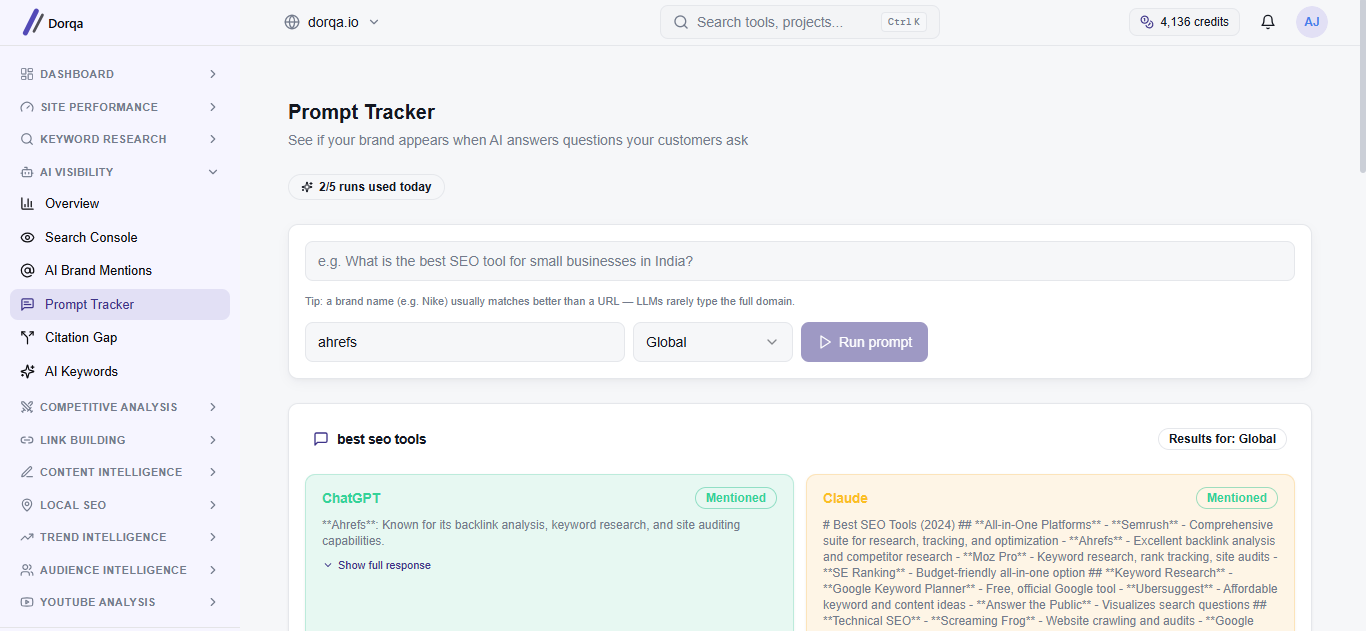The width and height of the screenshot is (1366, 631).
Task: Expand the Site Performance section chevron
Action: pos(213,107)
